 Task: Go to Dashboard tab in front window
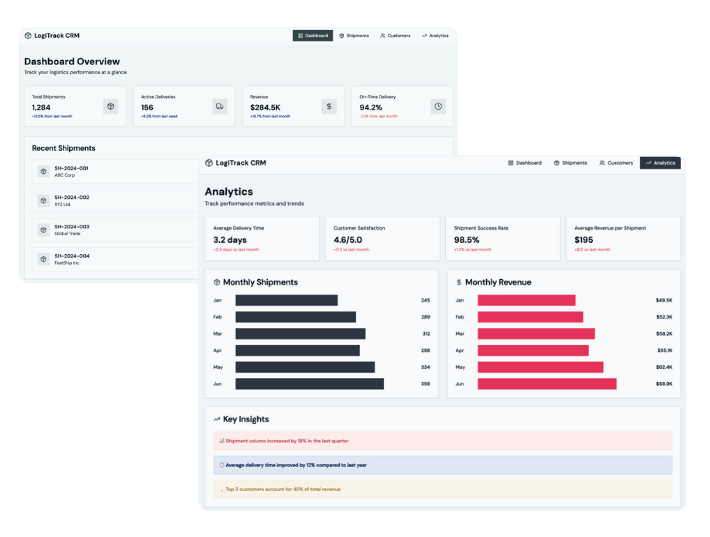525,162
